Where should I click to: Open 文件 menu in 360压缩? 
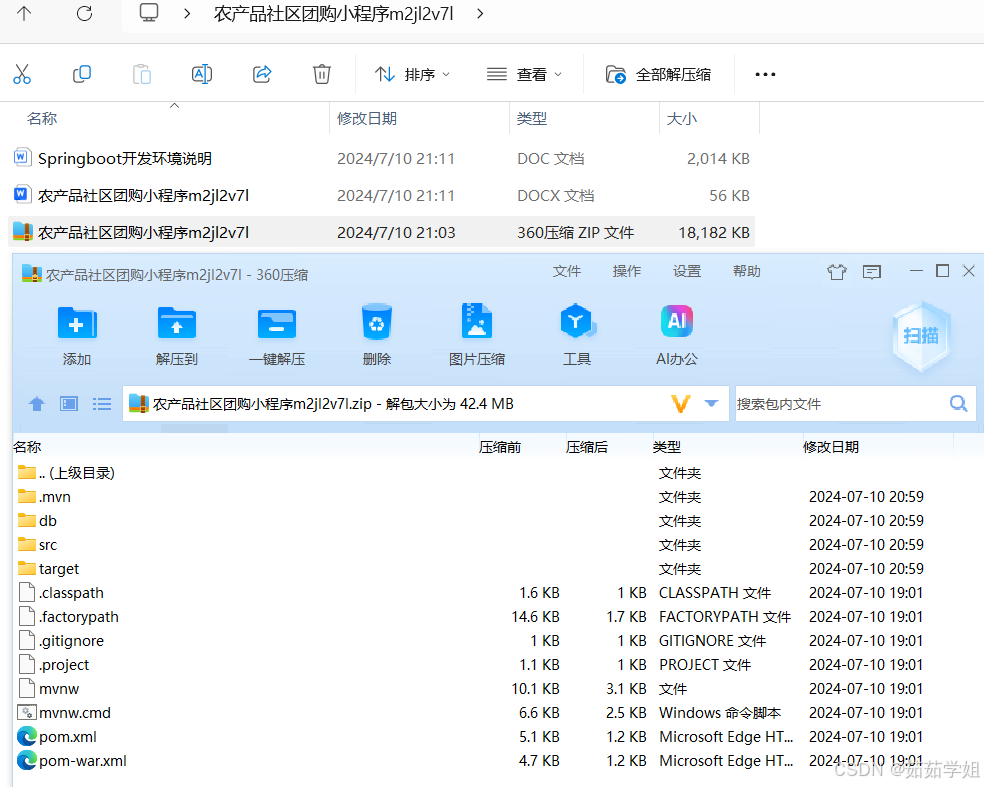click(567, 271)
